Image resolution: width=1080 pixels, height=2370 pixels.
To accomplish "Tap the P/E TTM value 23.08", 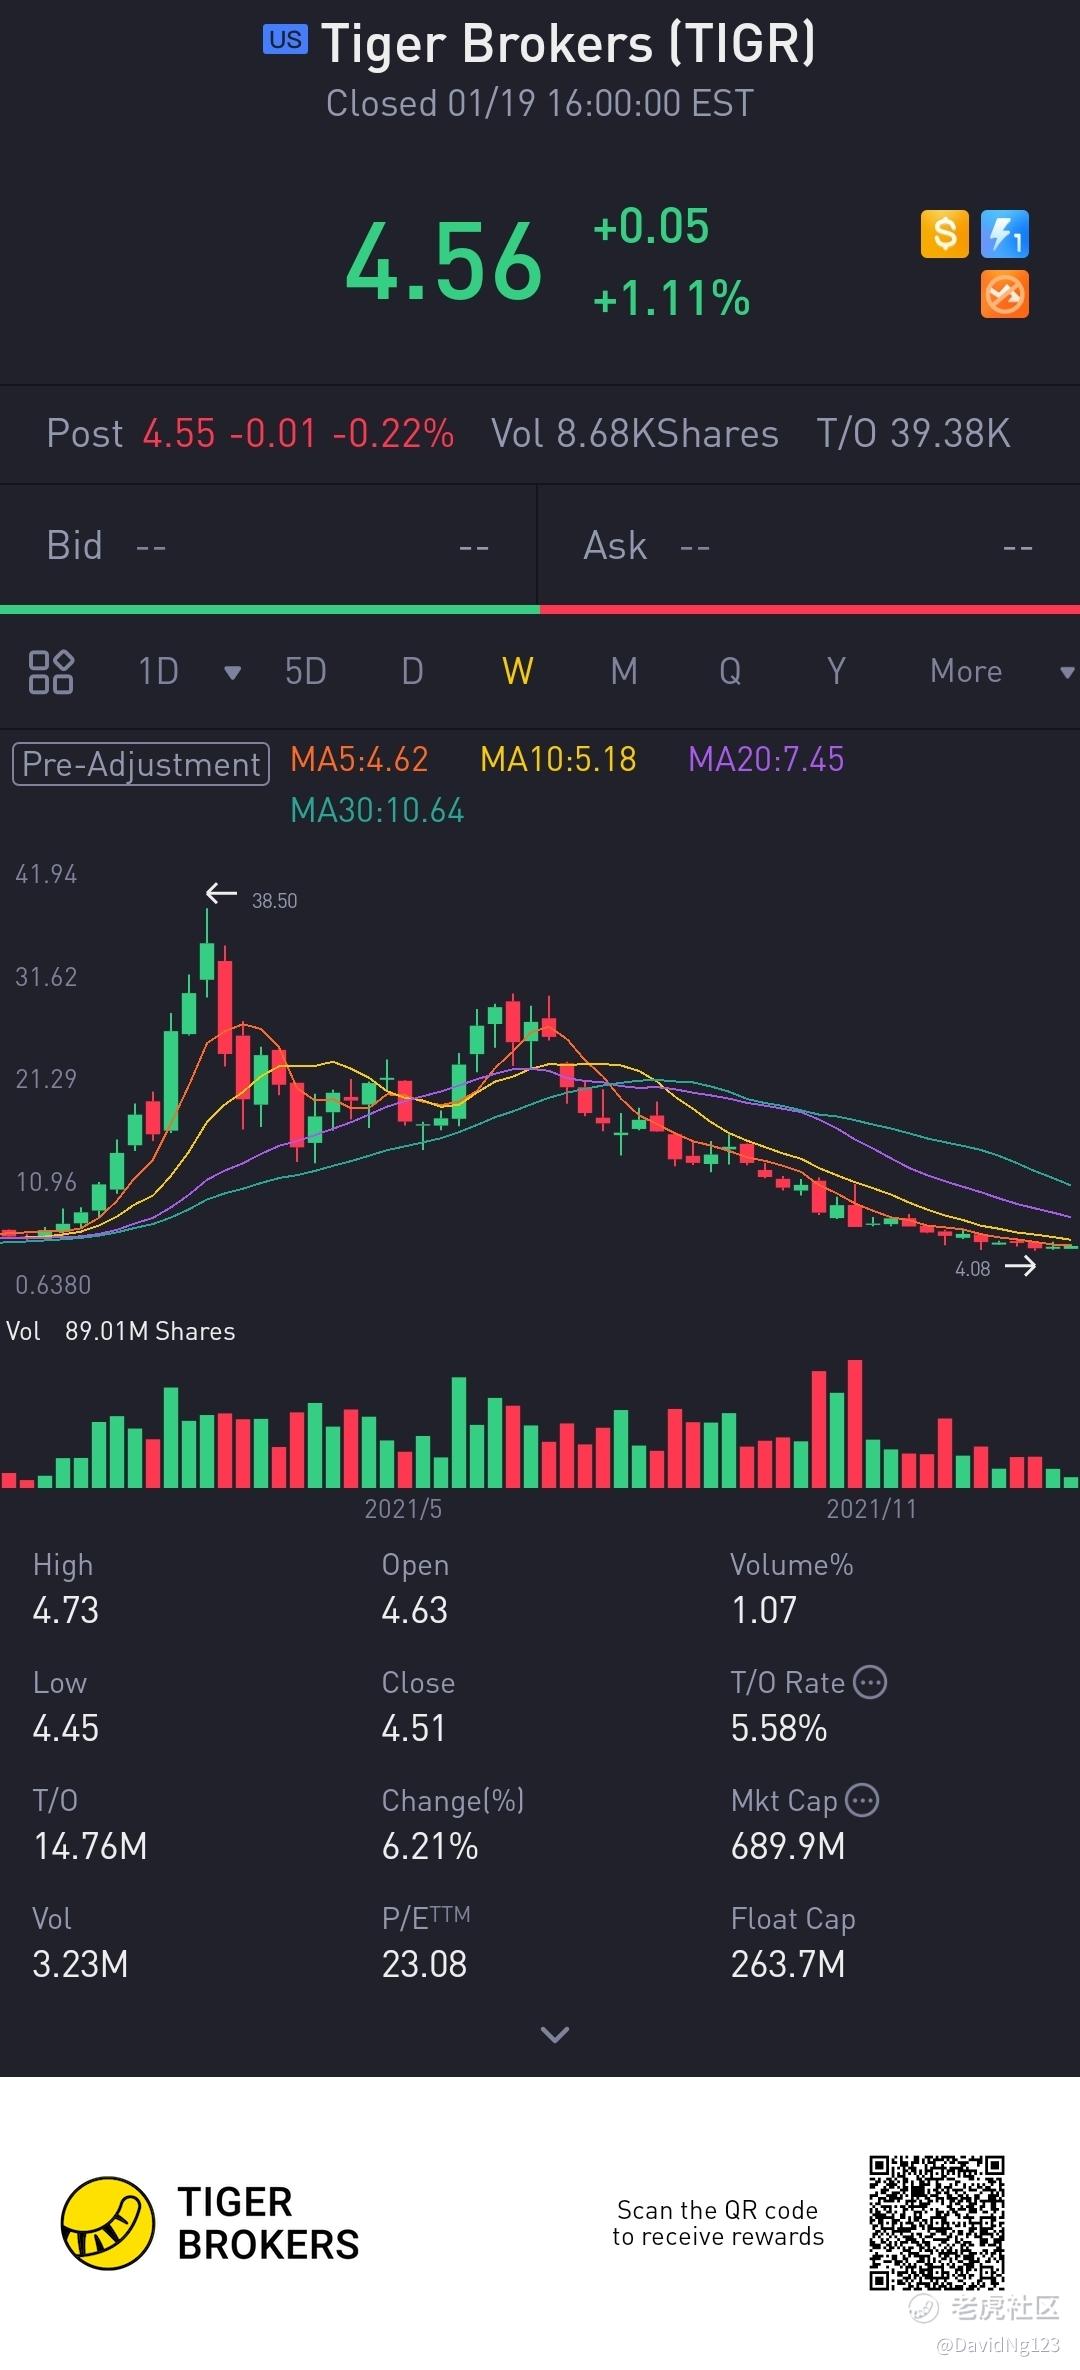I will click(424, 1964).
